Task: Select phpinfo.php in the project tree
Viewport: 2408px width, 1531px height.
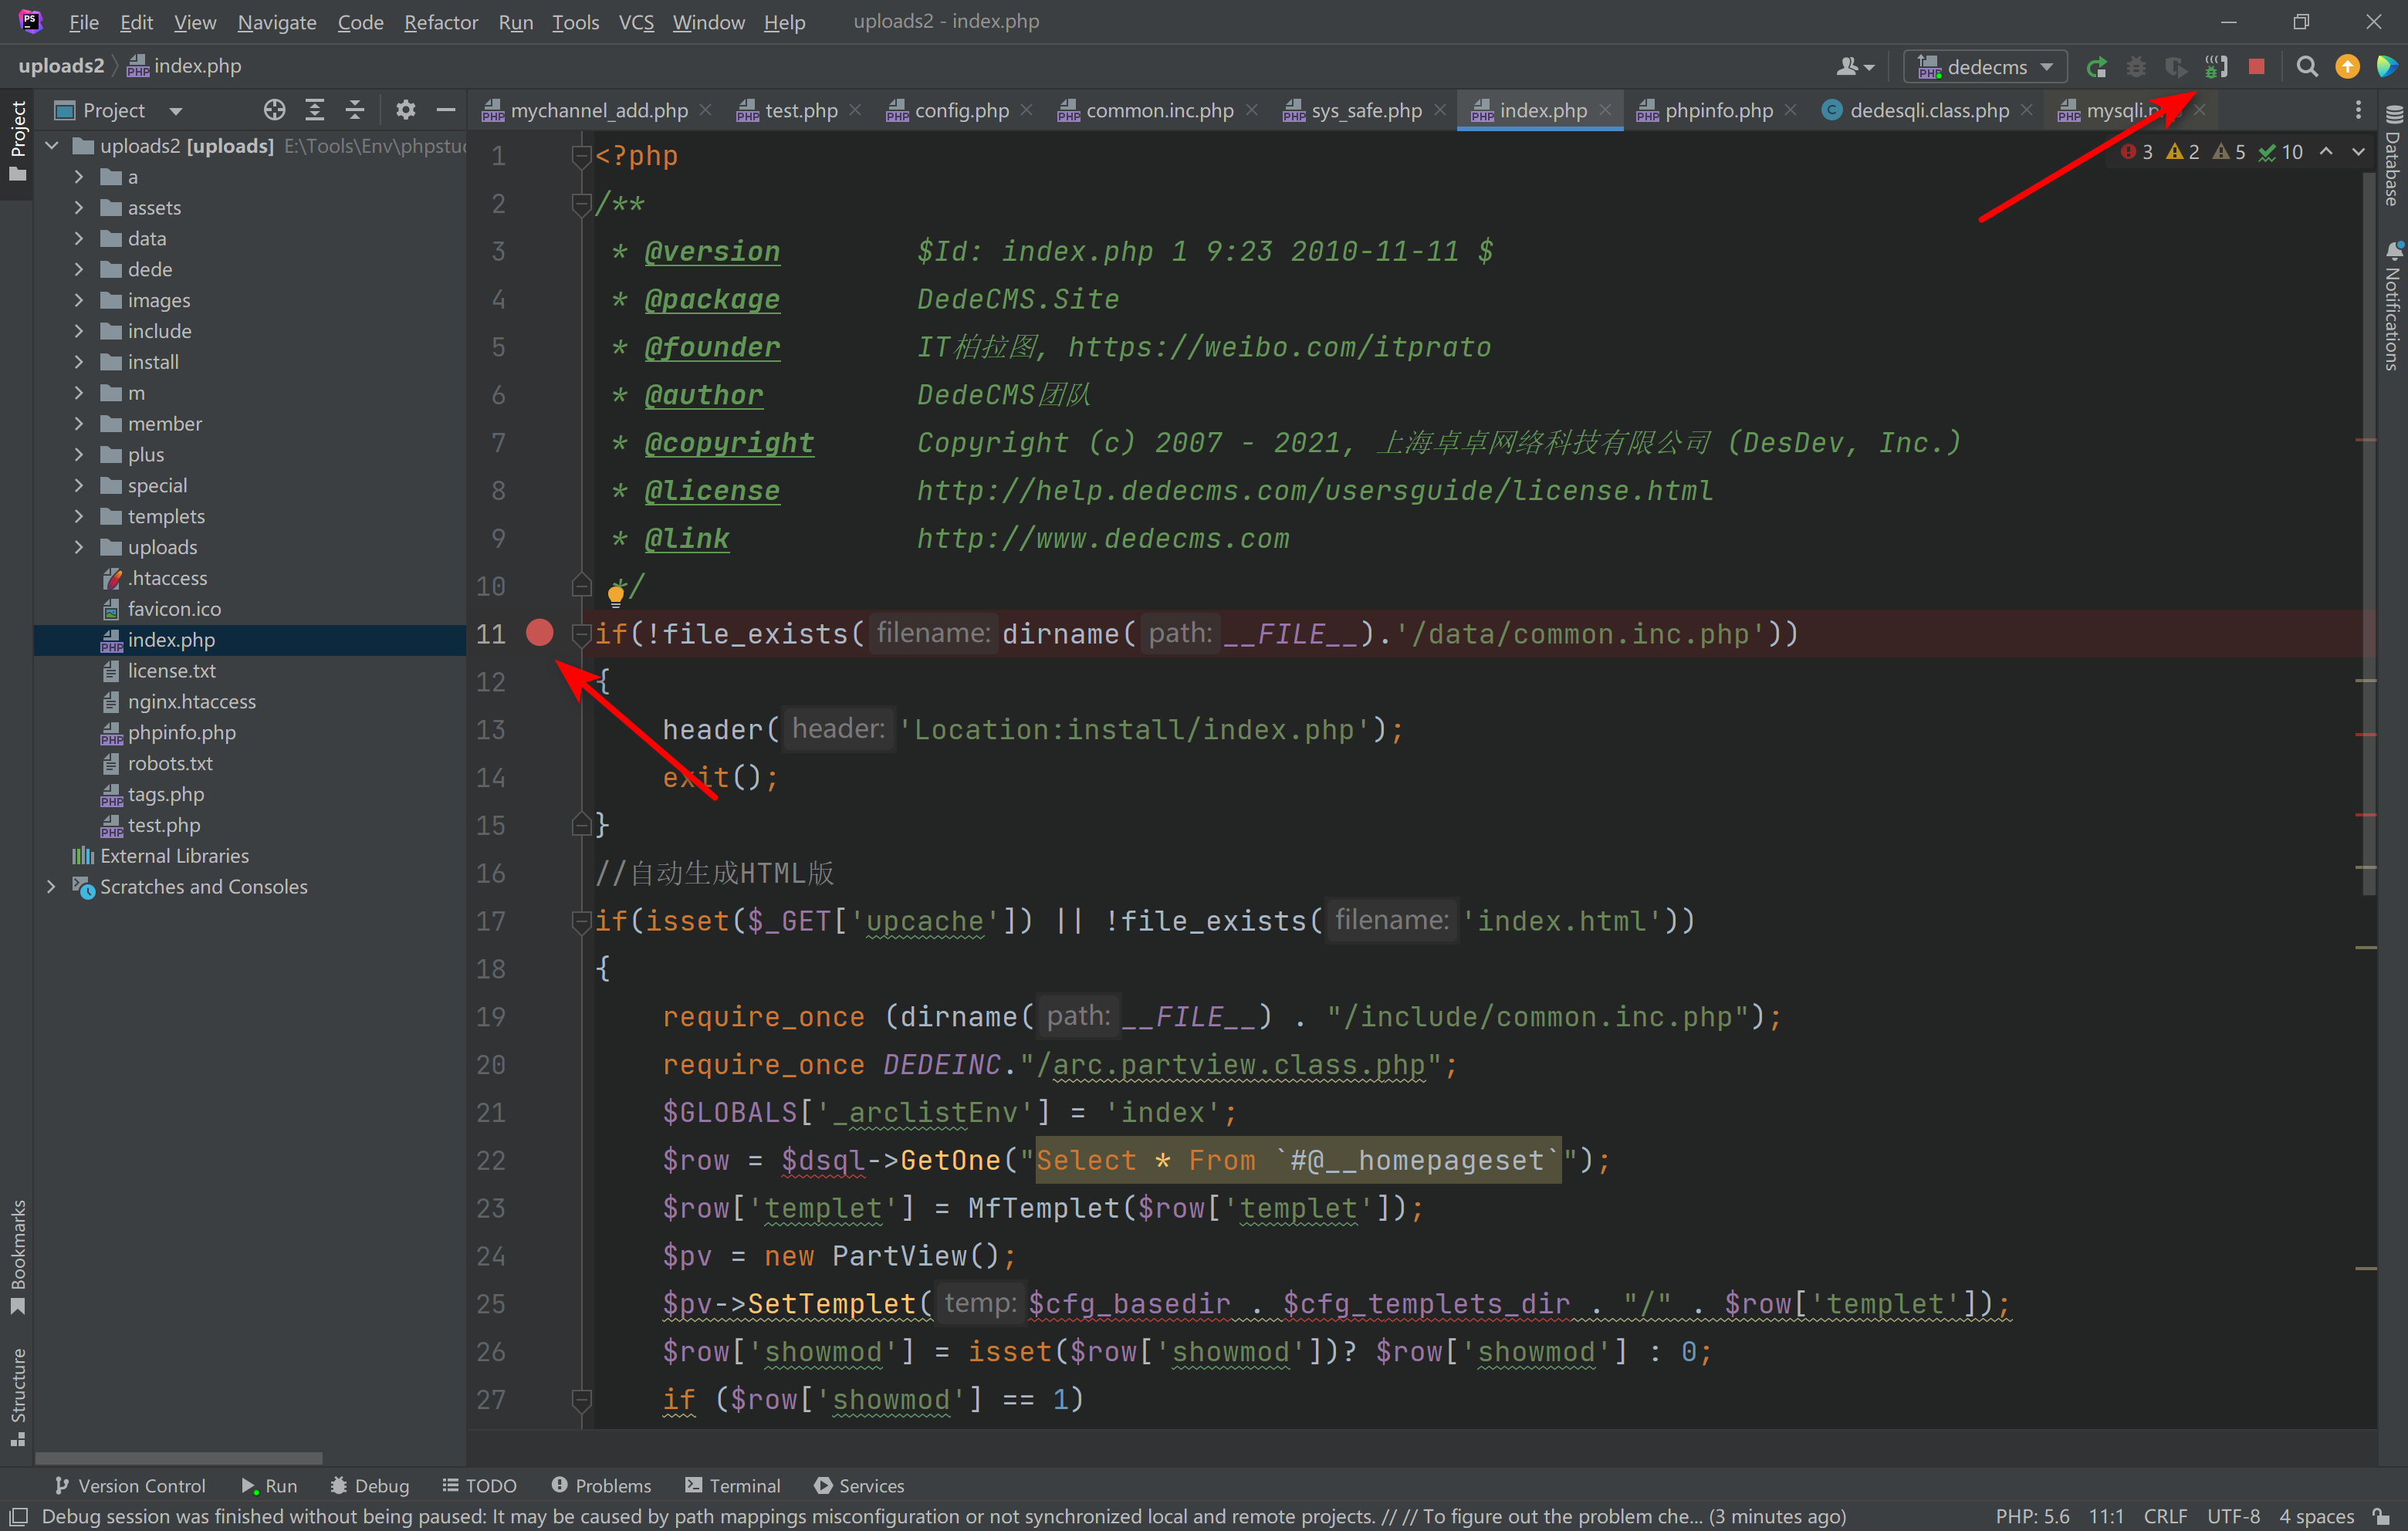Action: click(x=181, y=732)
